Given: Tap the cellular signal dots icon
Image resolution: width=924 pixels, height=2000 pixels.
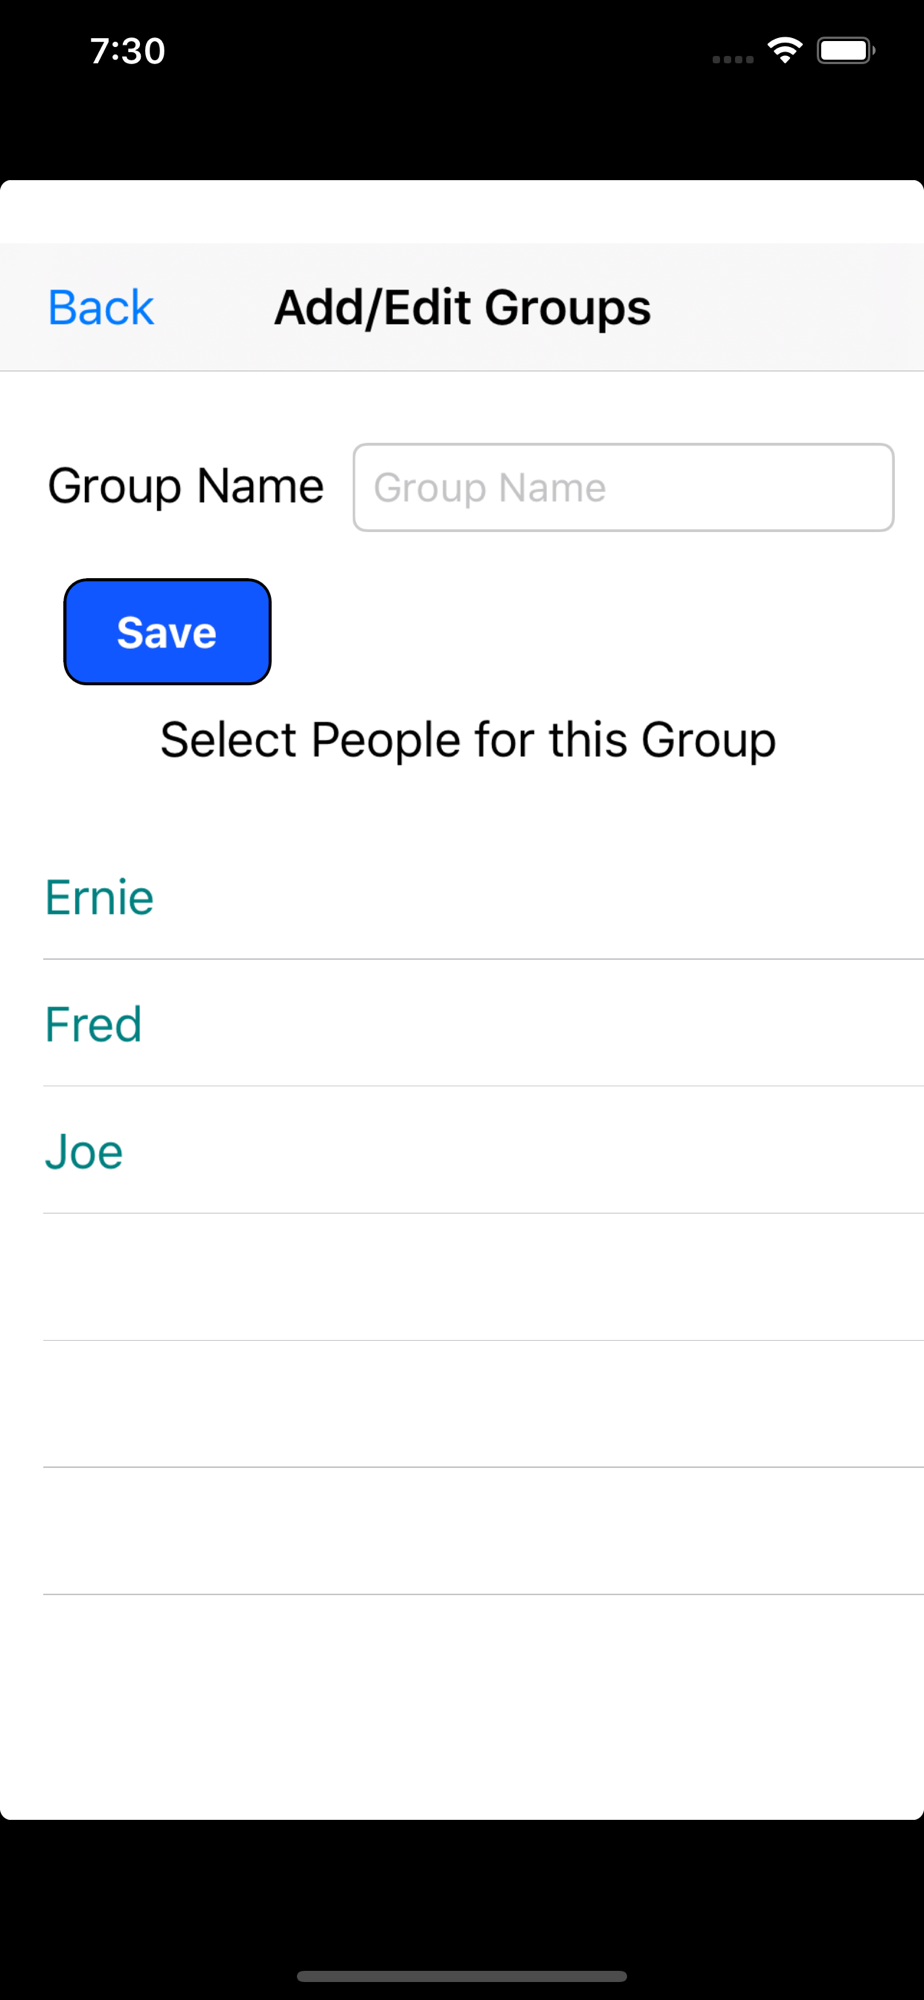Looking at the screenshot, I should 732,59.
